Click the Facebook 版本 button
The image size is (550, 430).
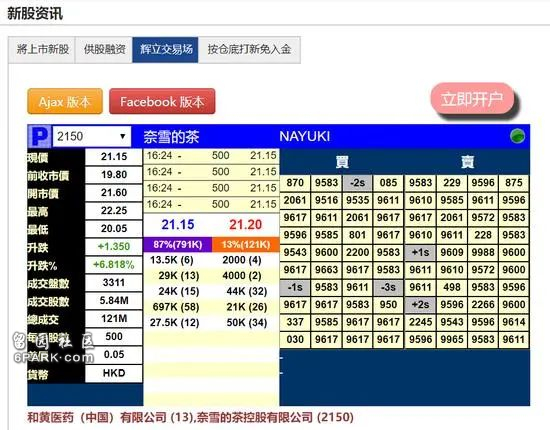162,102
